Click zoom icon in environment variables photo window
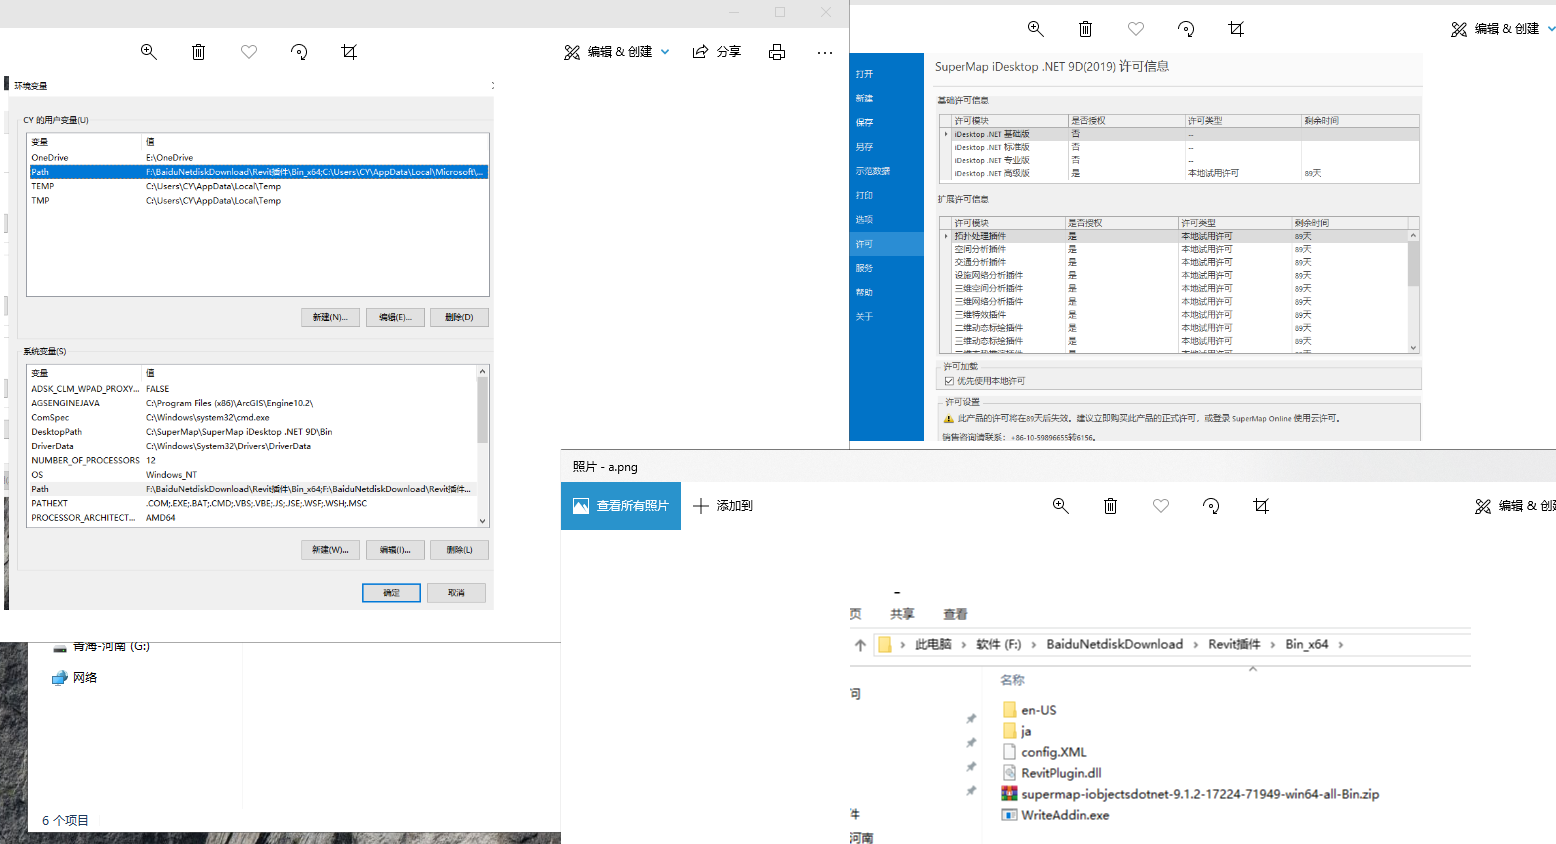This screenshot has height=844, width=1556. coord(148,52)
